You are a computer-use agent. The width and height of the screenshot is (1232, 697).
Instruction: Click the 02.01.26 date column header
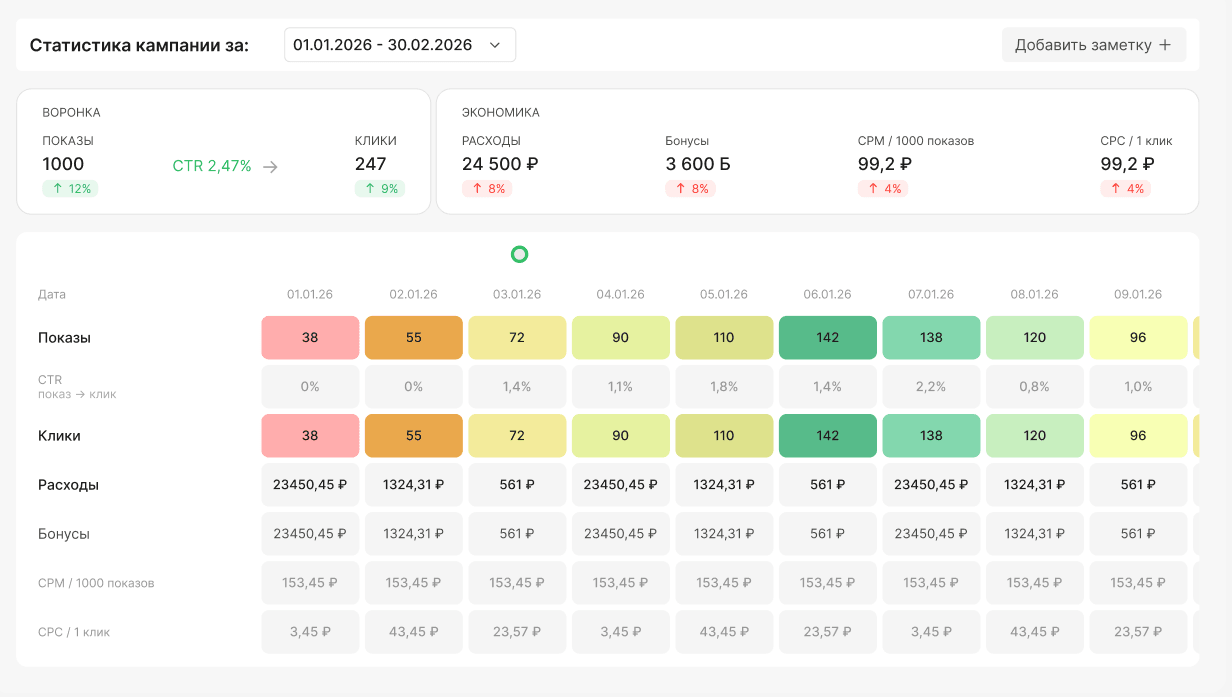click(414, 294)
